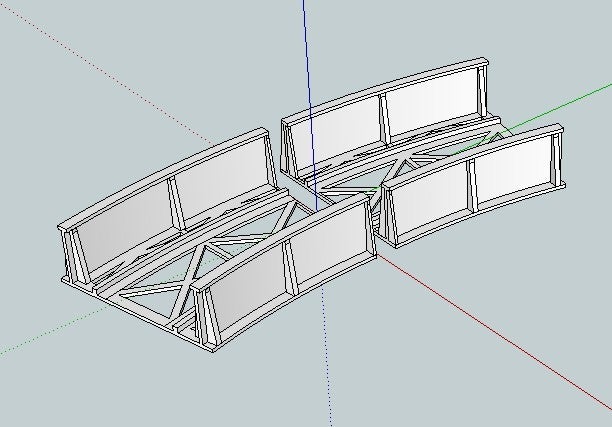This screenshot has height=427, width=612.
Task: Select the front girder of the right section
Action: 473,185
